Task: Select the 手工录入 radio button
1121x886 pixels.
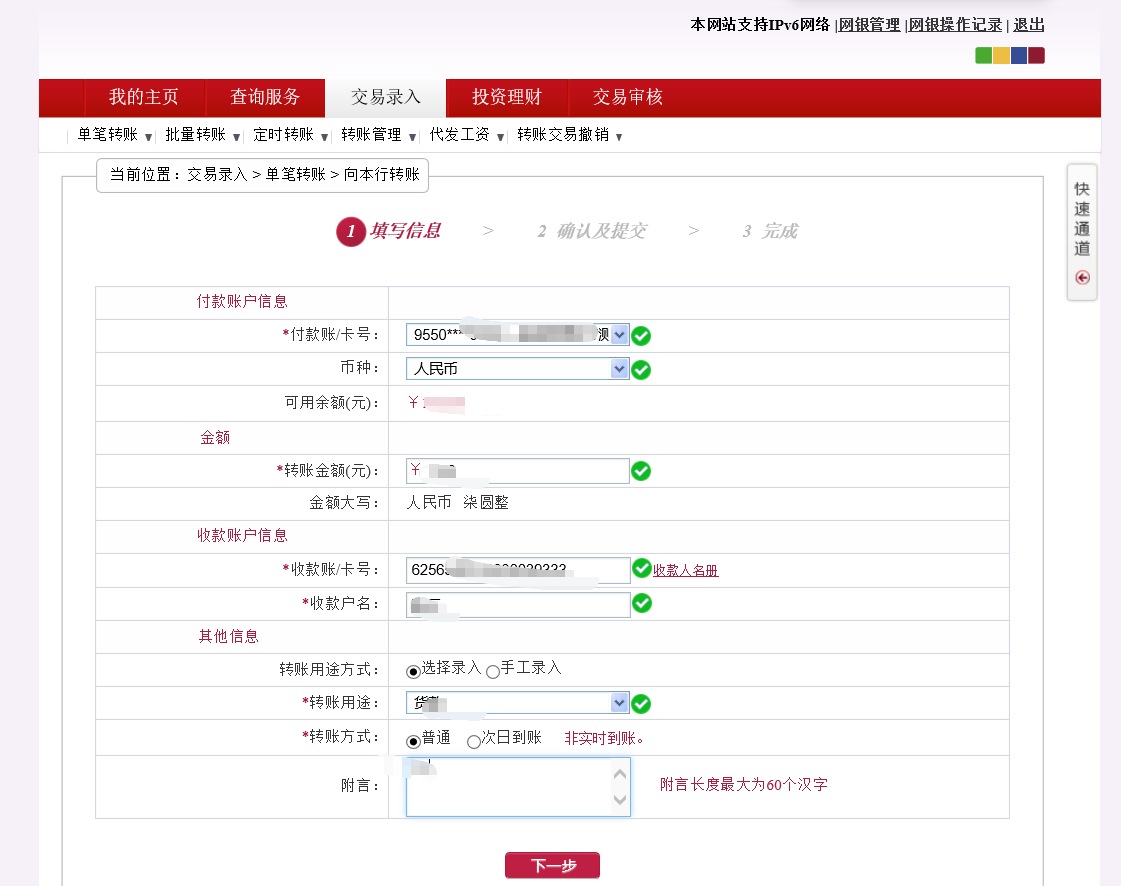Action: point(492,672)
